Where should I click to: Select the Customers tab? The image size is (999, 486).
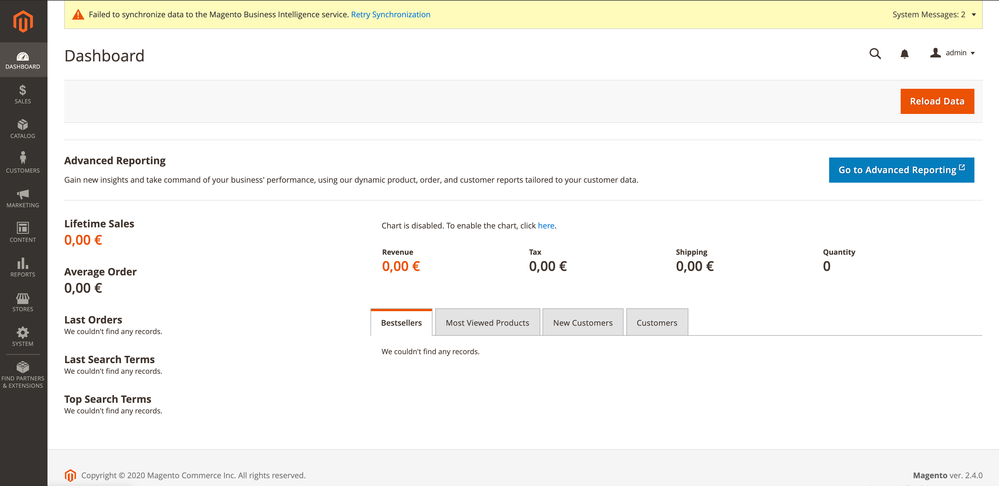point(657,323)
